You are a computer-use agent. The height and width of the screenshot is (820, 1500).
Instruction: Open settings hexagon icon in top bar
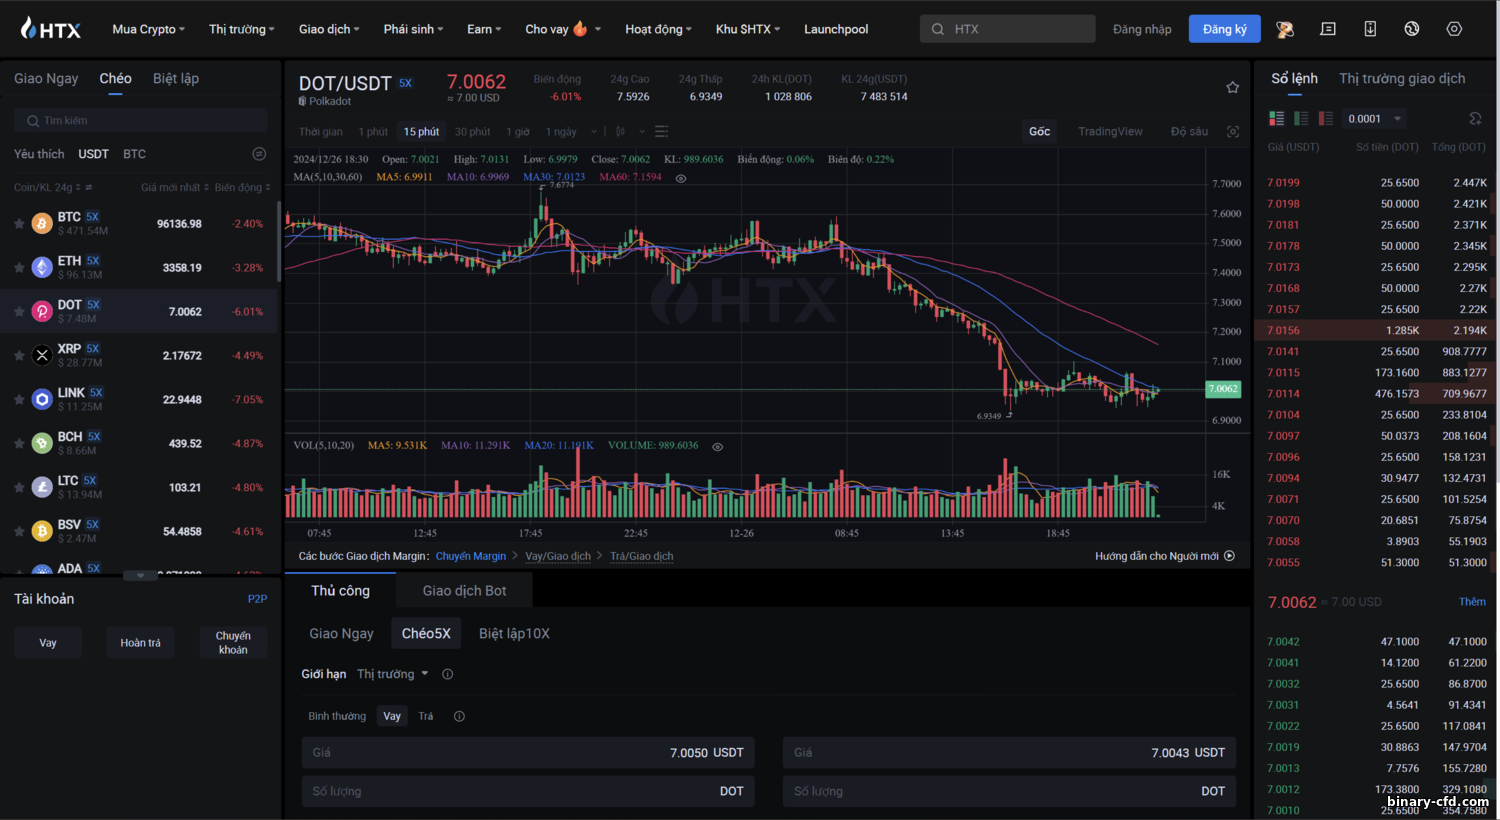tap(1454, 29)
